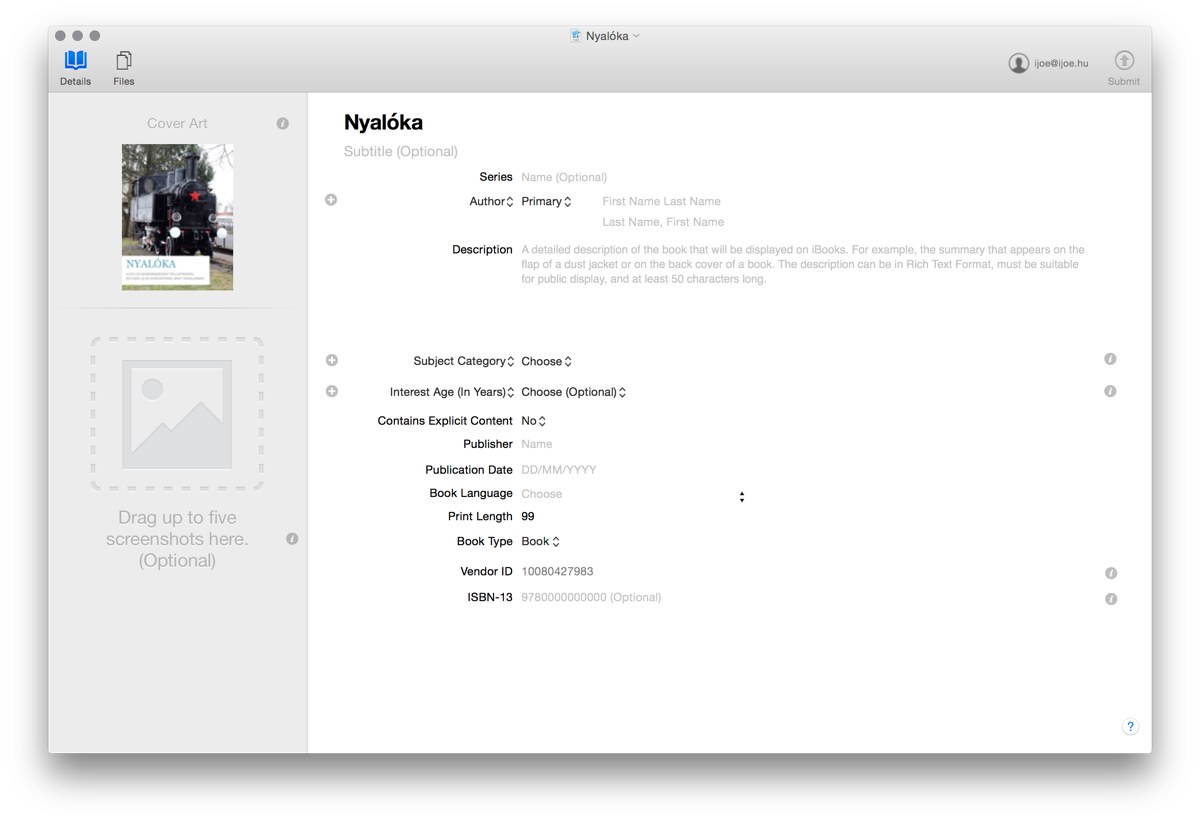This screenshot has height=820, width=1200.
Task: Show info for Vendor ID
Action: (x=1111, y=573)
